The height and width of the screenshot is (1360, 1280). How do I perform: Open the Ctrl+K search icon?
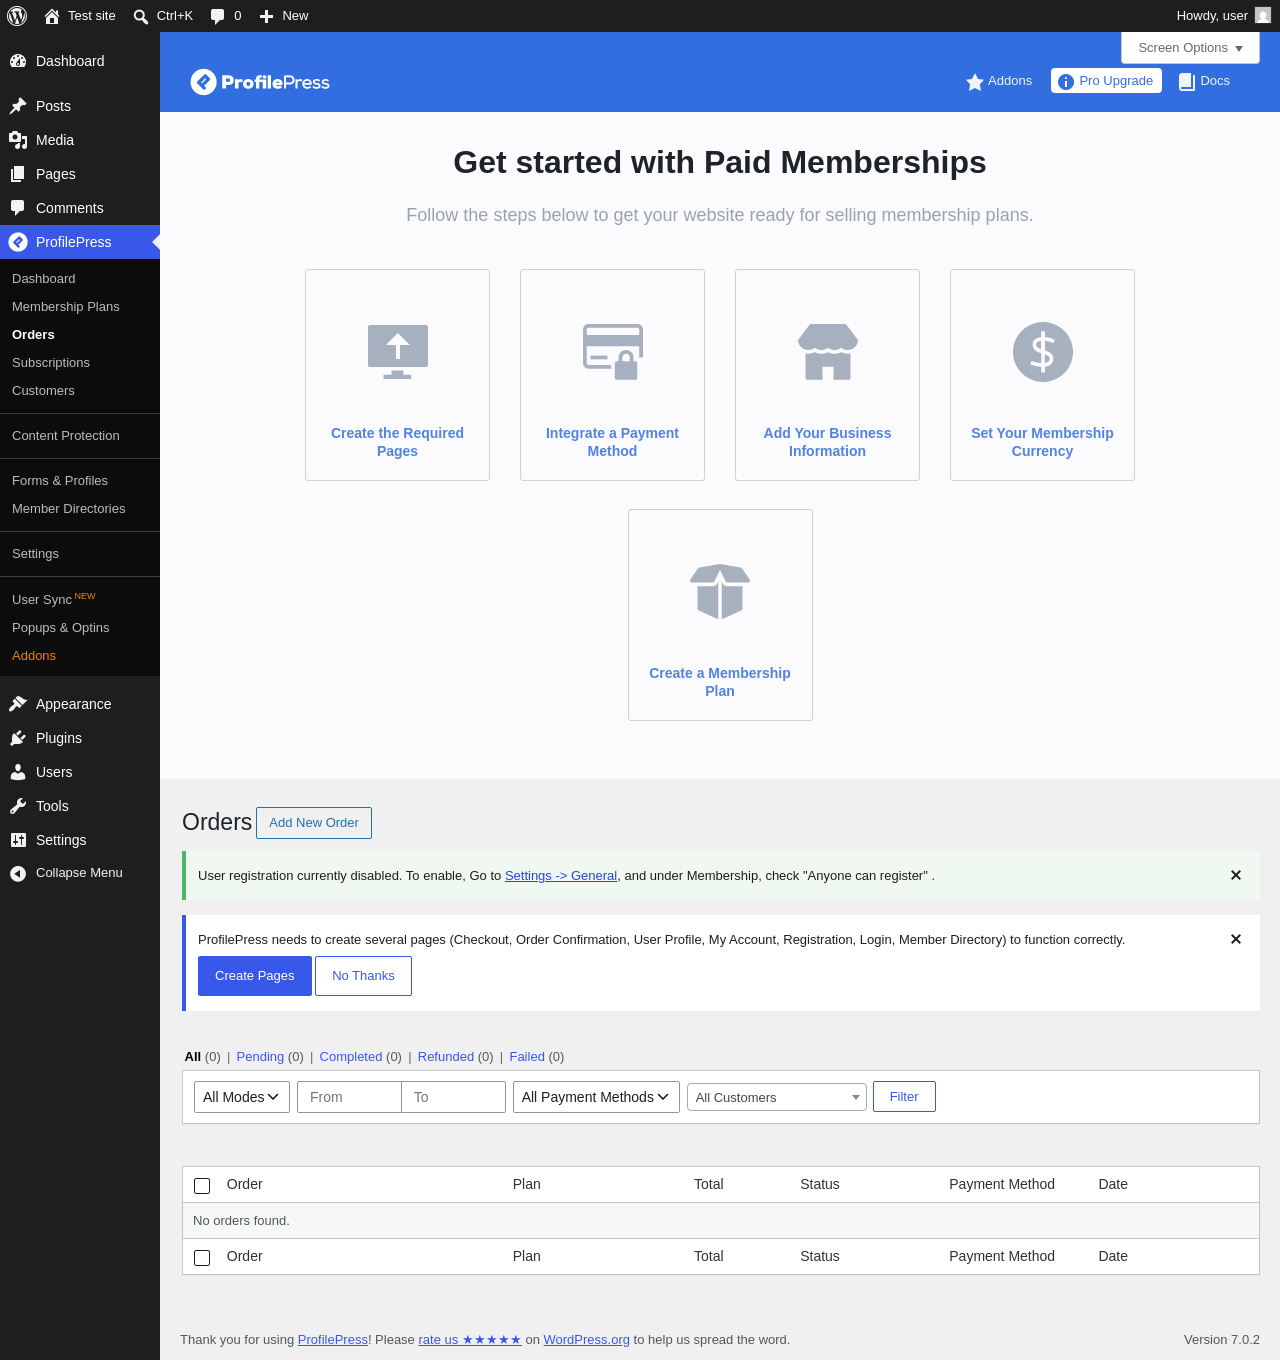pos(141,16)
